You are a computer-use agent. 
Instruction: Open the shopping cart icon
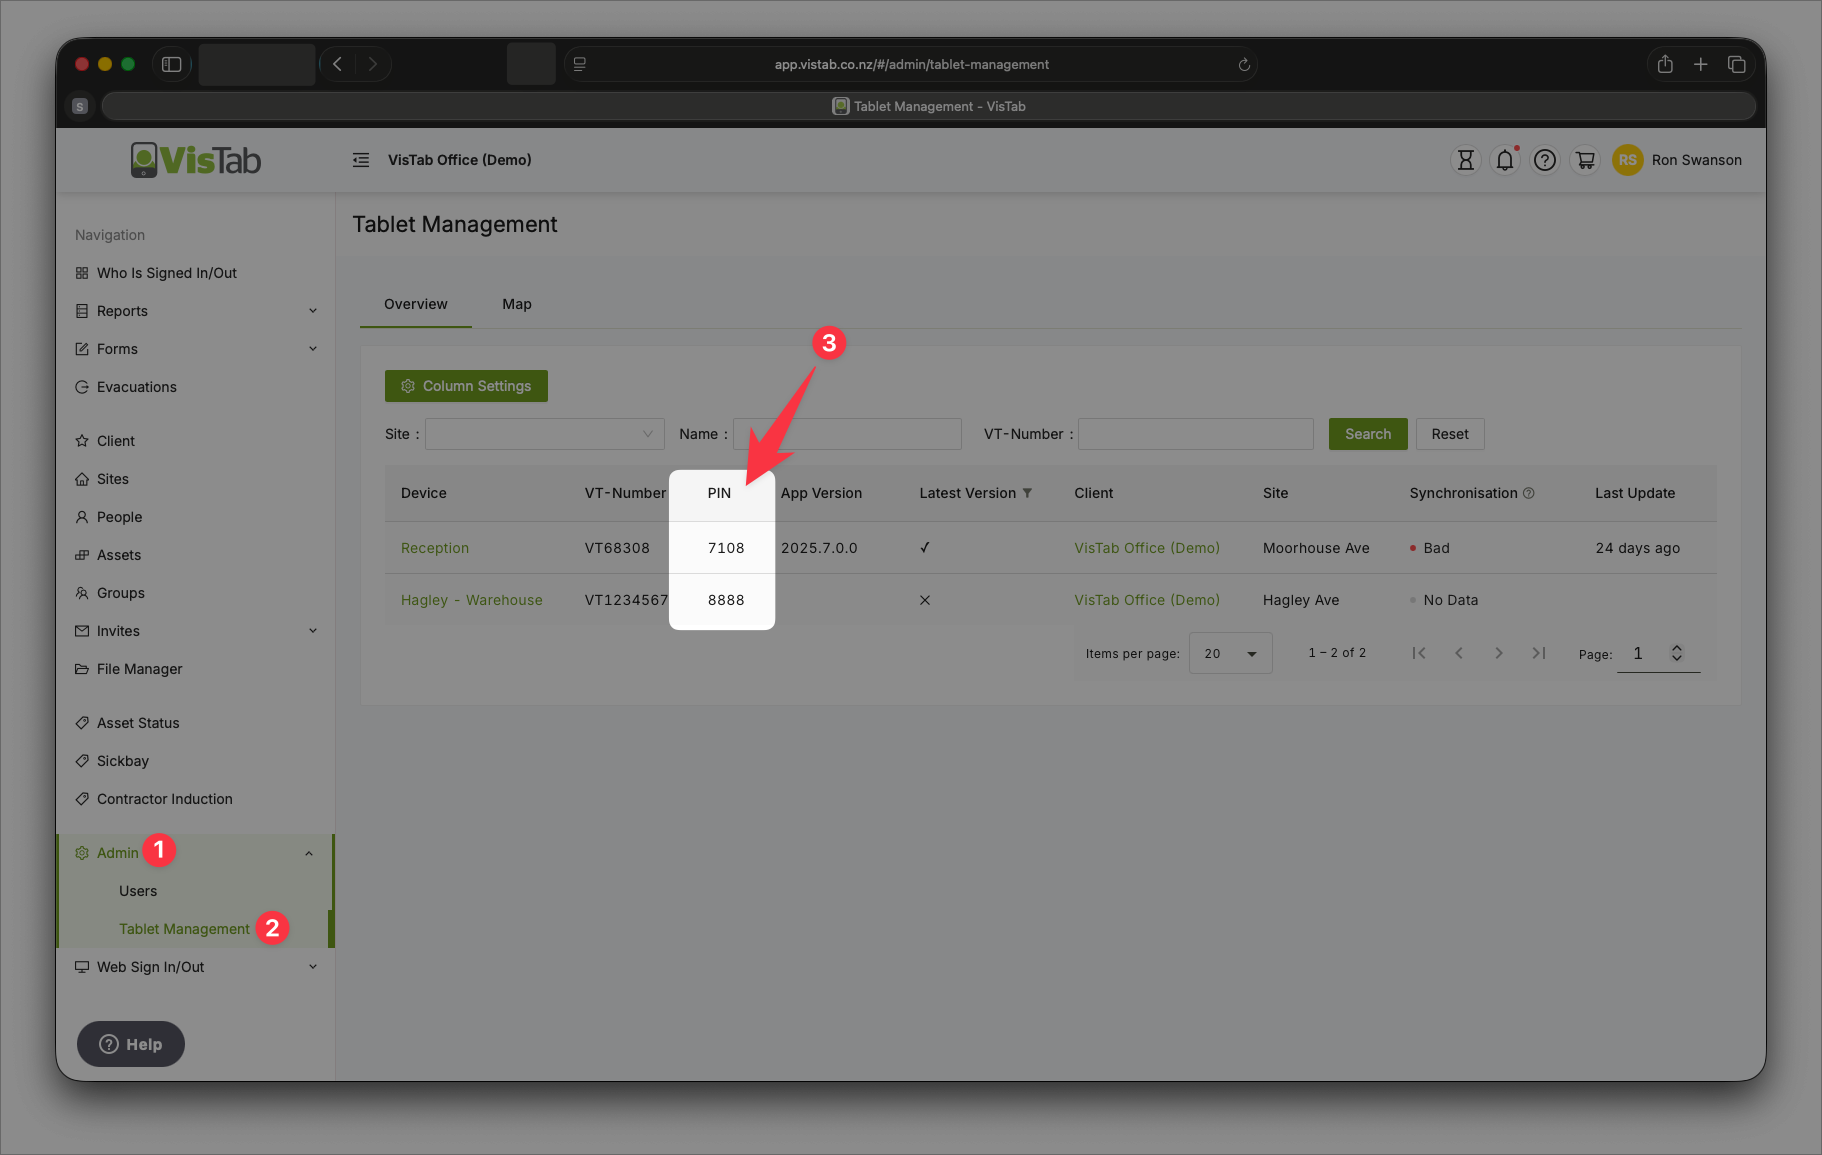pos(1585,160)
